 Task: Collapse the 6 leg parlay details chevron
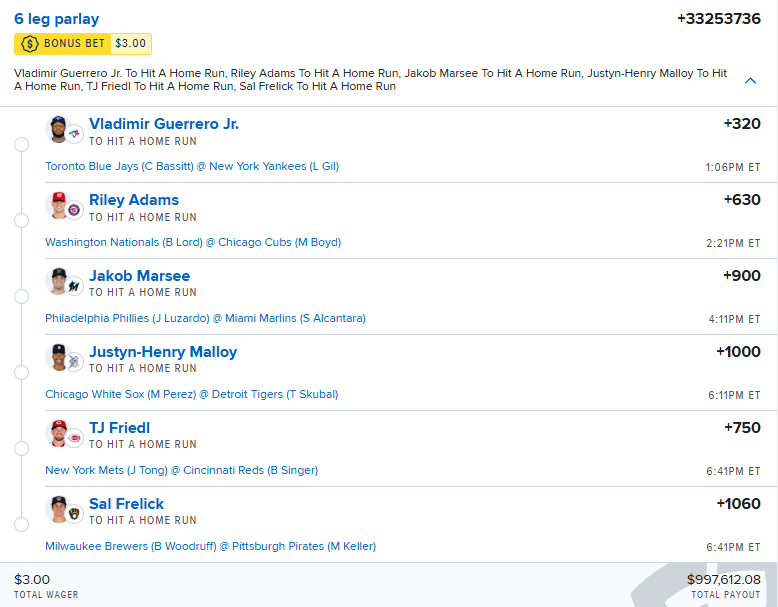(750, 80)
